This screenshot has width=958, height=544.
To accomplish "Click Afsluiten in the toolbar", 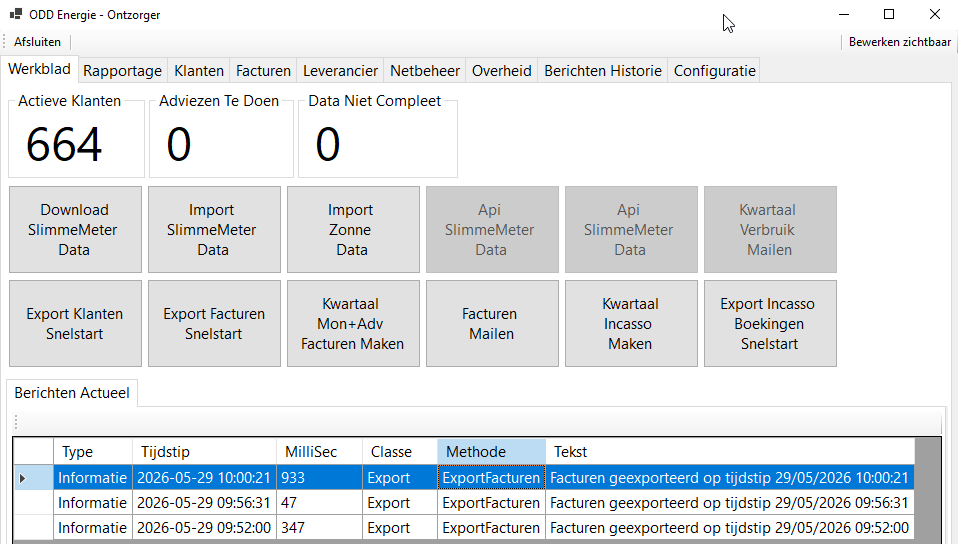I will pos(37,42).
